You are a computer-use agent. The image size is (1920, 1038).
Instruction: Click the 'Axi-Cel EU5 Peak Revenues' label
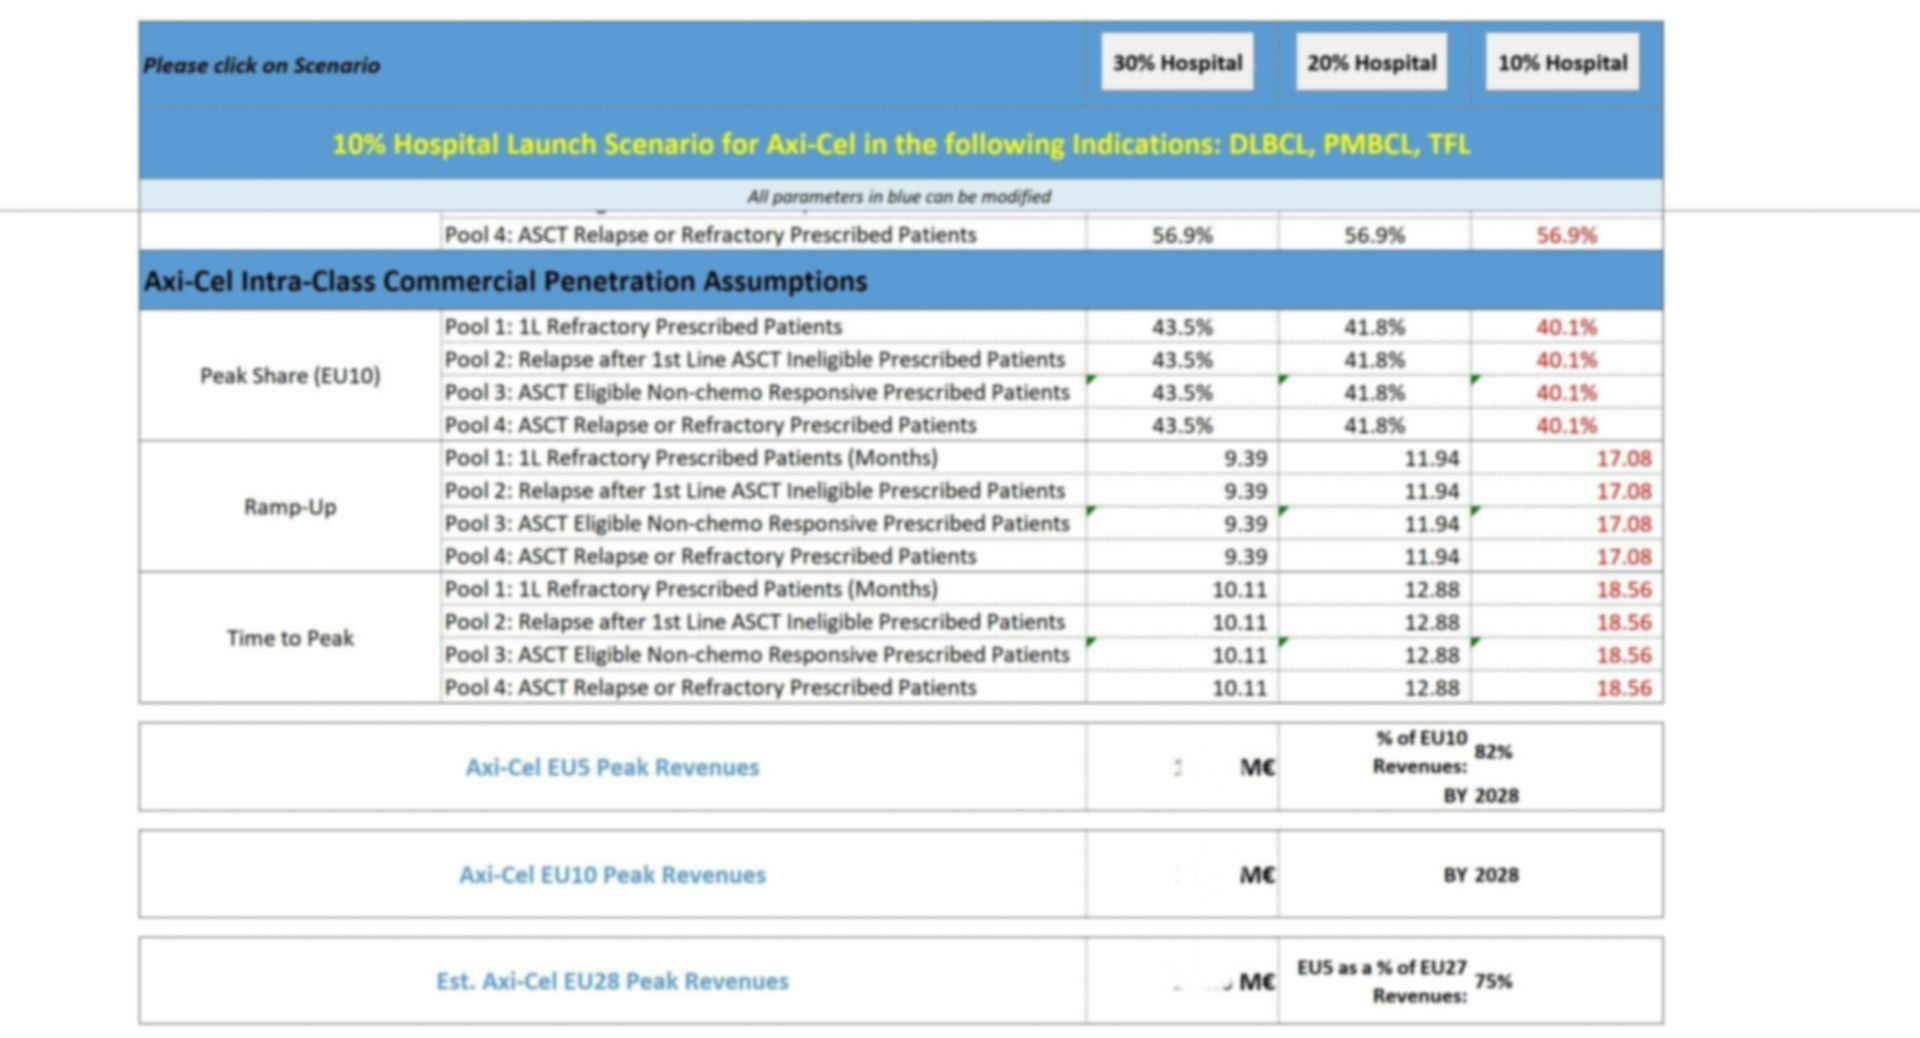612,767
